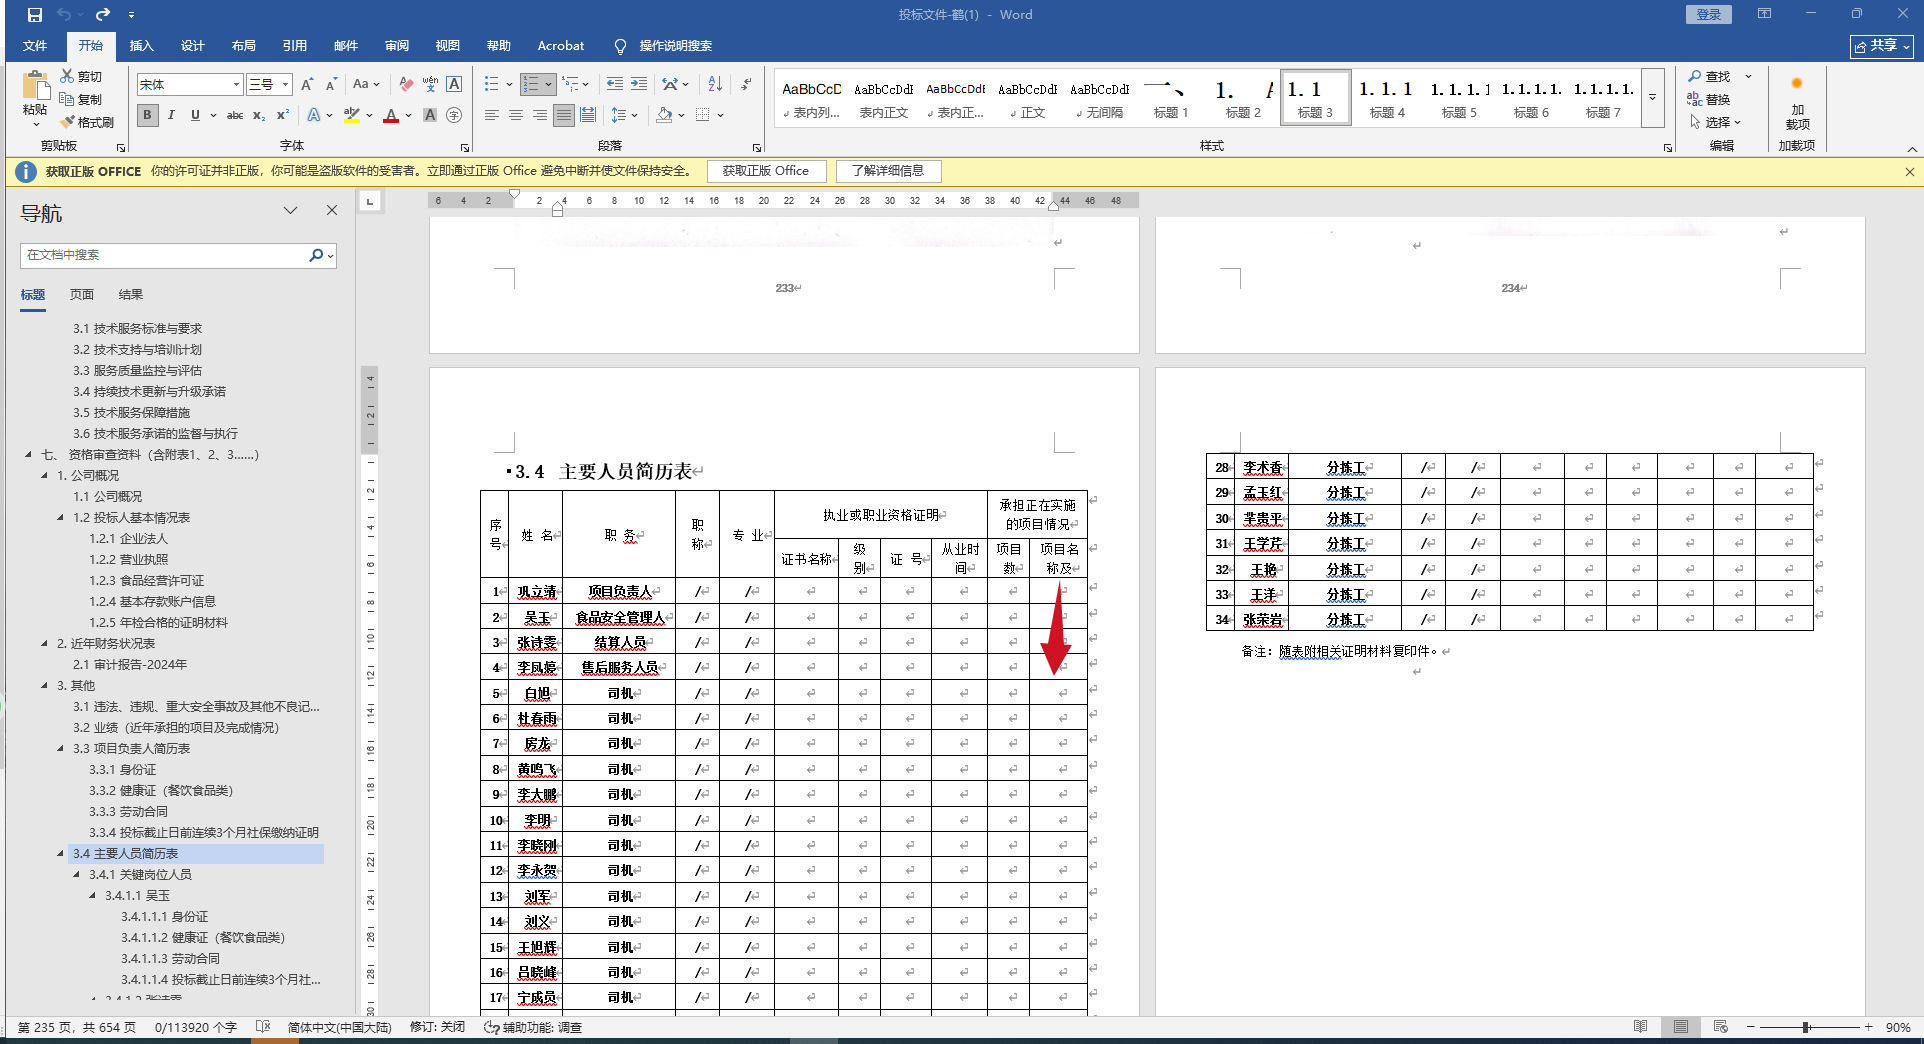Open the navigation pane options chevron

click(290, 210)
